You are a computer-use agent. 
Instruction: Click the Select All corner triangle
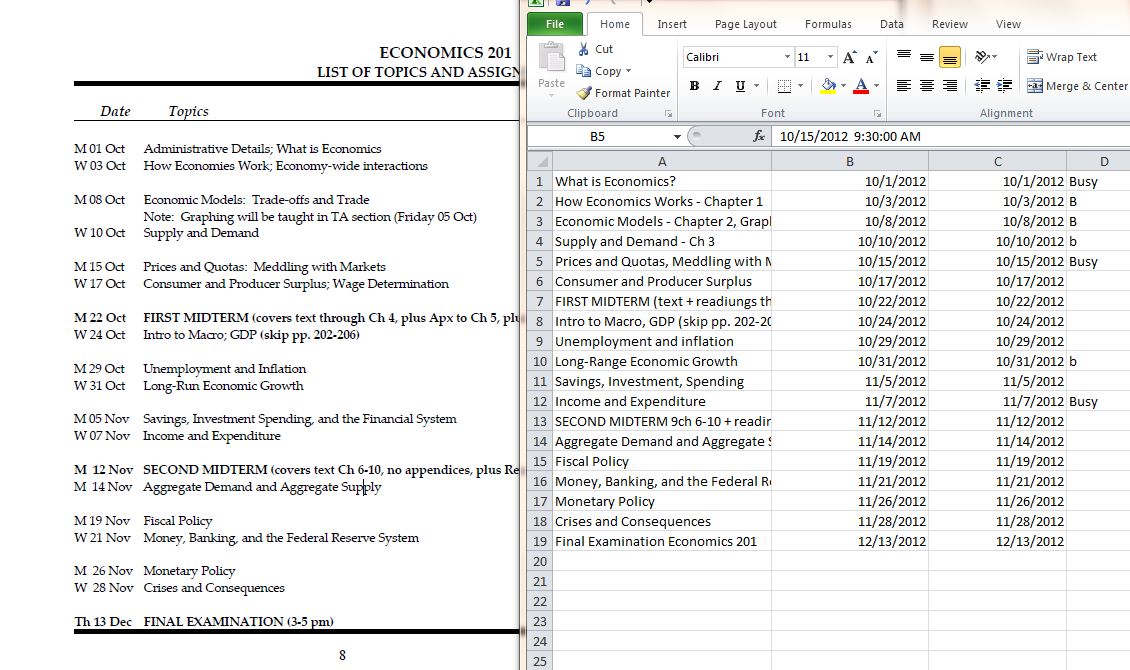[540, 161]
